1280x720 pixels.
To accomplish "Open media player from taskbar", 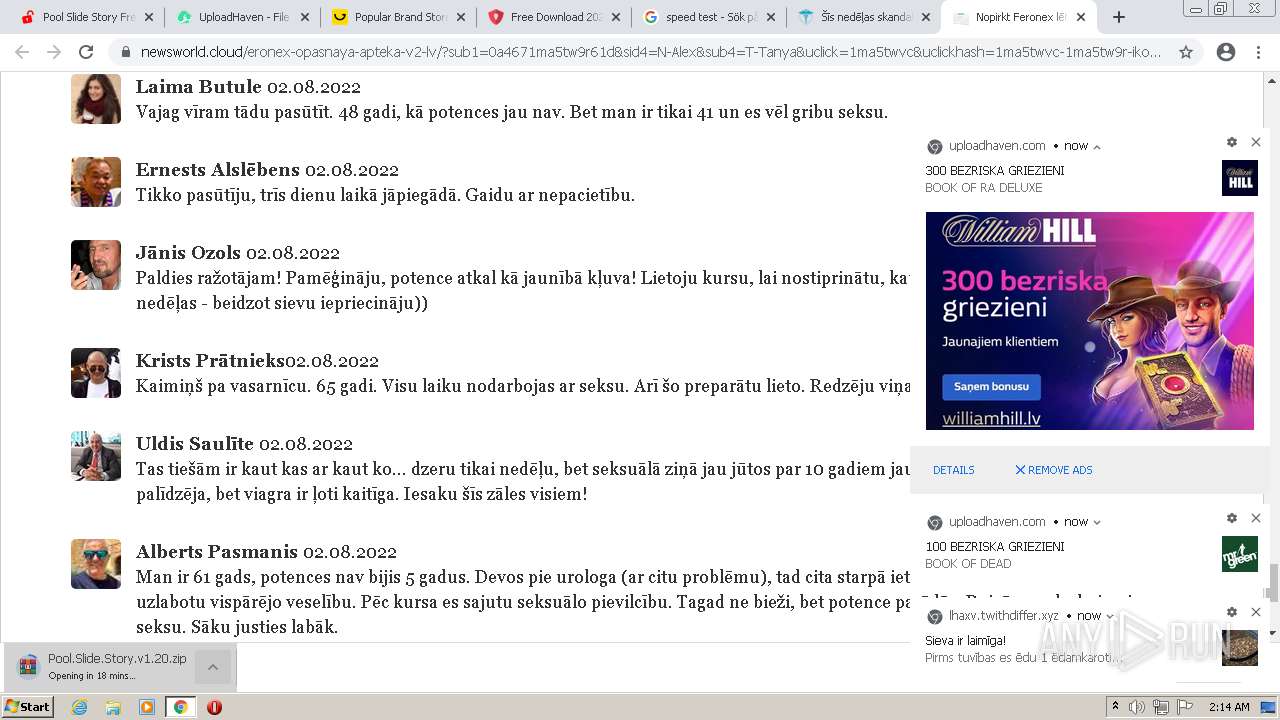I will point(147,707).
